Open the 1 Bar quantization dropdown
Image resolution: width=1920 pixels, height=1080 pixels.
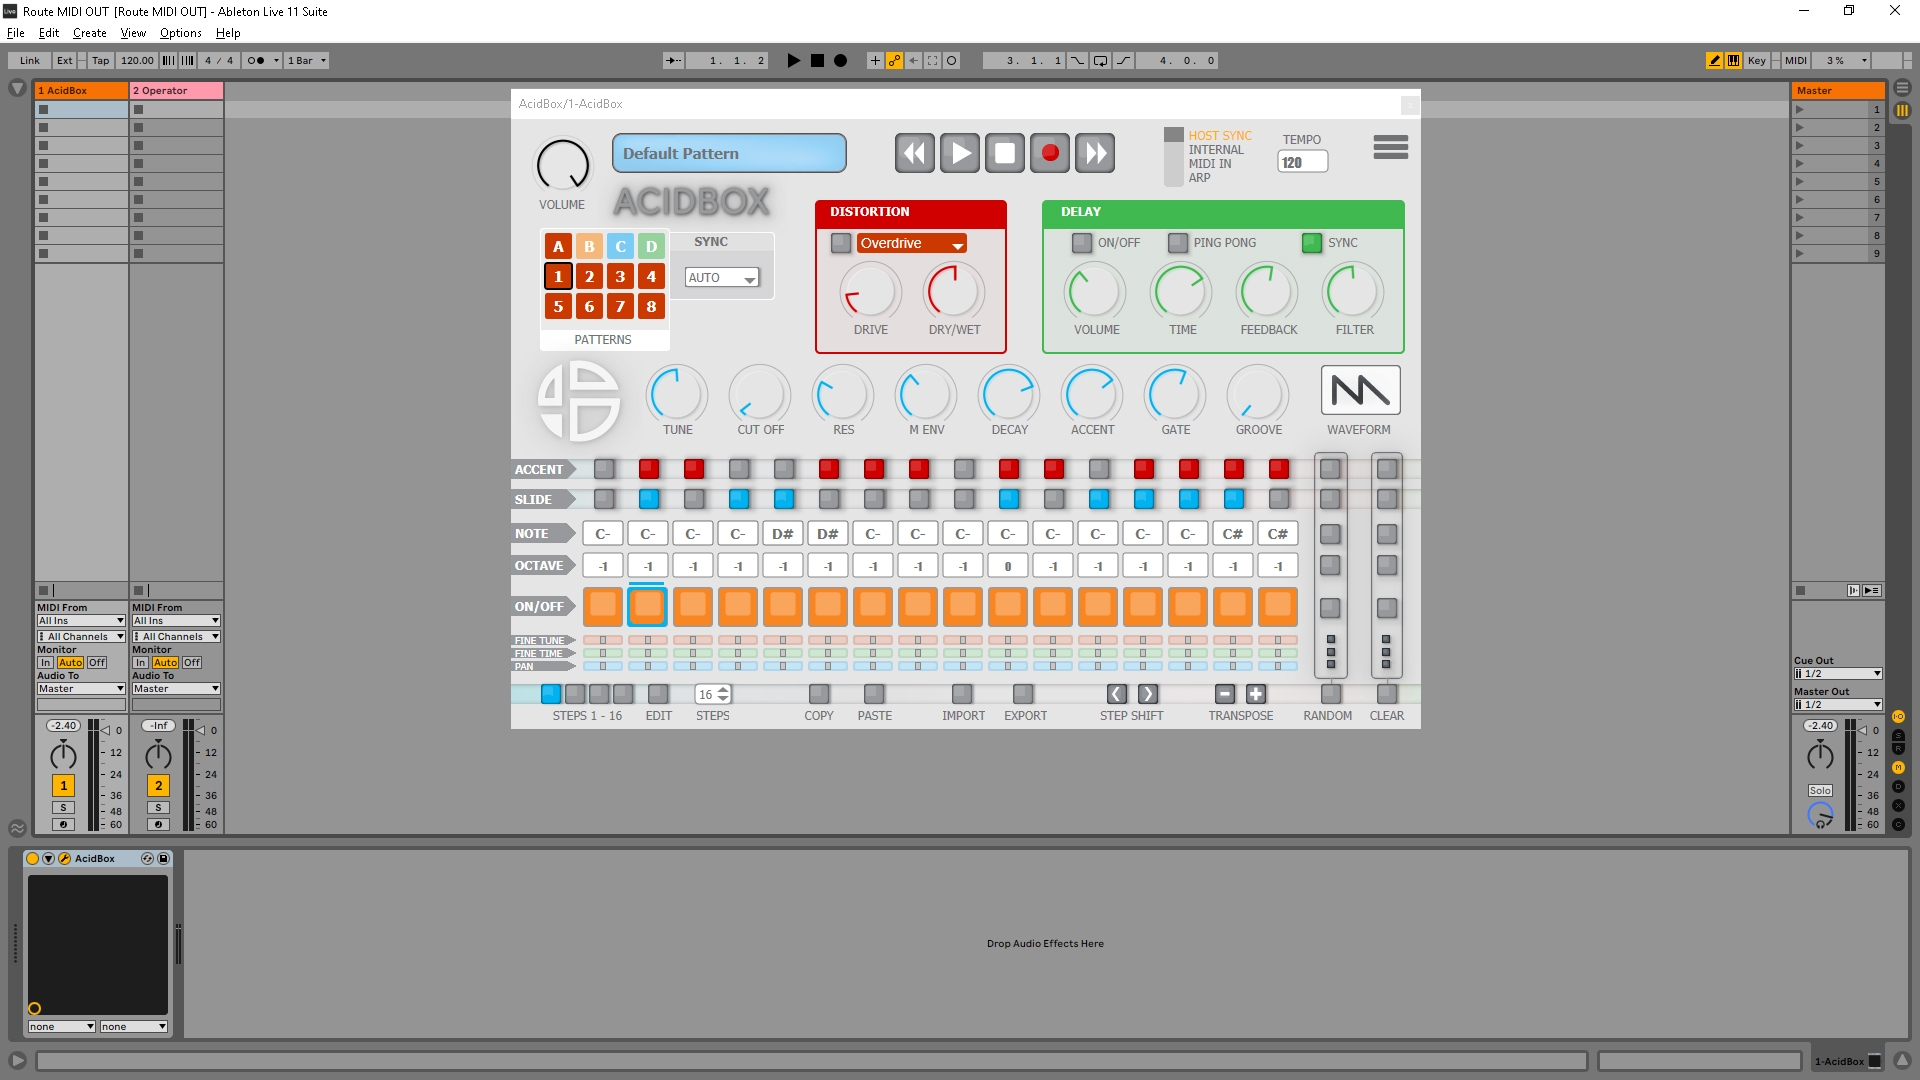(307, 60)
